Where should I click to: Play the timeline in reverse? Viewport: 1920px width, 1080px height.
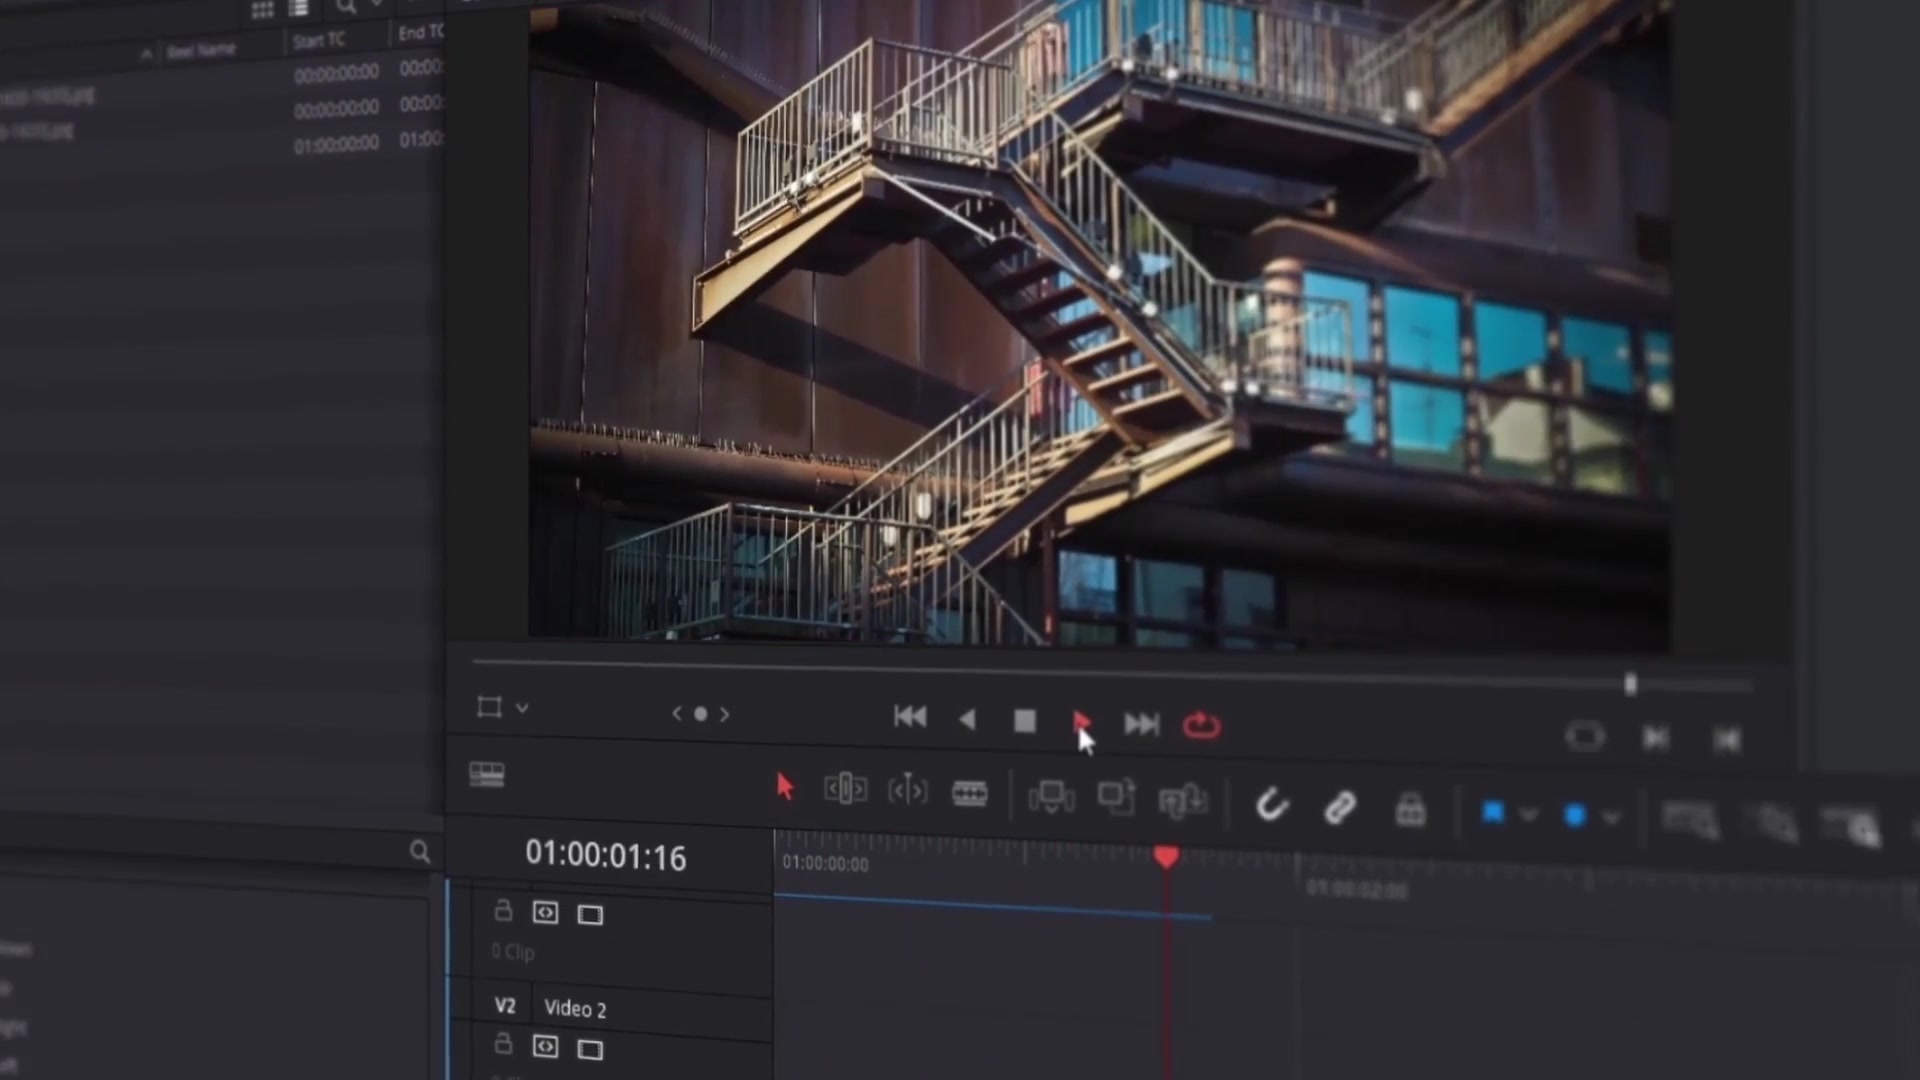[x=967, y=719]
